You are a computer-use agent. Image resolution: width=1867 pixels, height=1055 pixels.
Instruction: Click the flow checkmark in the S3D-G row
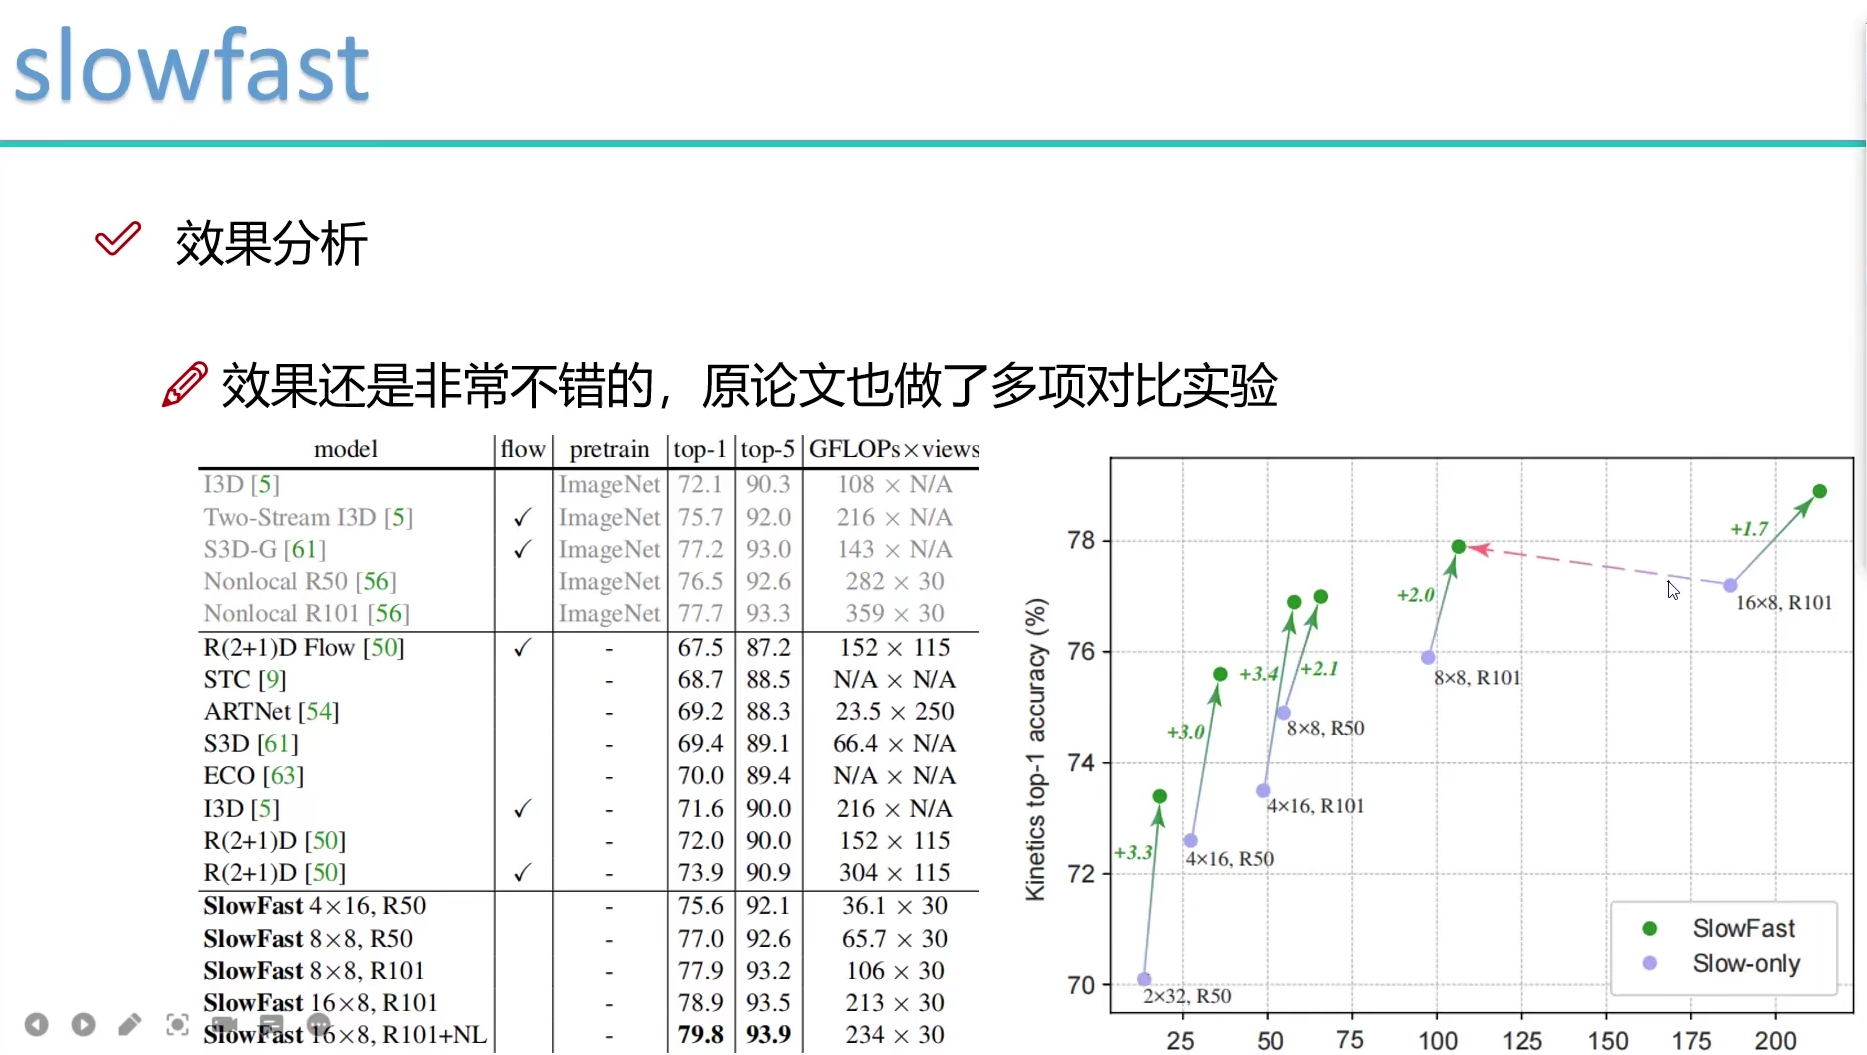tap(521, 549)
